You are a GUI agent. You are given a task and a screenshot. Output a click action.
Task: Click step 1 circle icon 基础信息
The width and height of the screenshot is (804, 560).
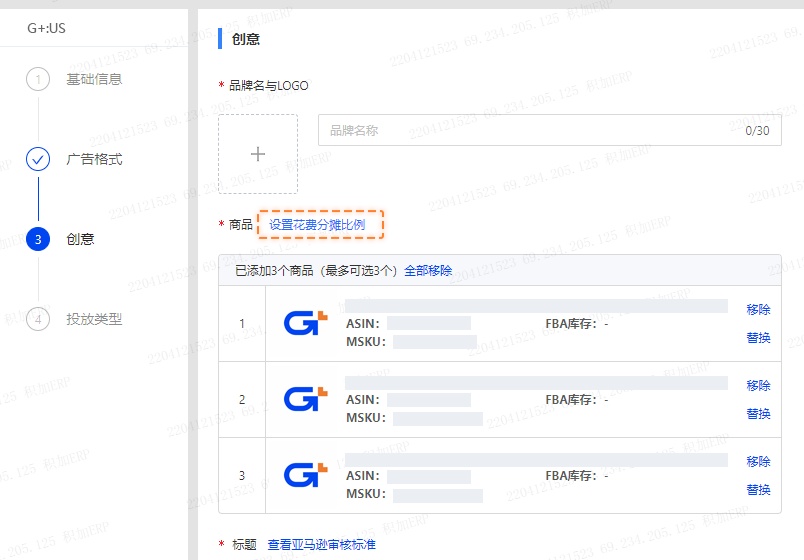(38, 79)
